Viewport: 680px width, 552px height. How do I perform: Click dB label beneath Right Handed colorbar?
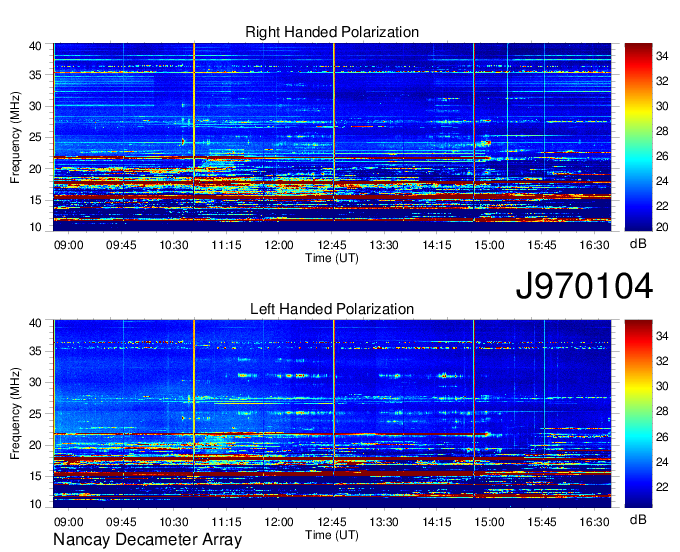[x=638, y=244]
